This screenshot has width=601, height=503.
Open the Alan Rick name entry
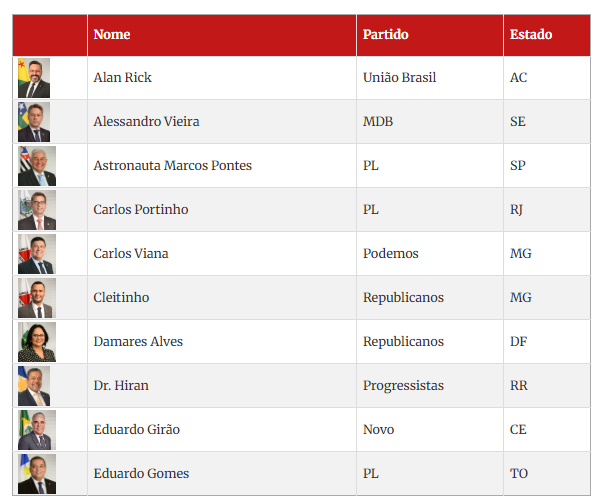point(122,77)
